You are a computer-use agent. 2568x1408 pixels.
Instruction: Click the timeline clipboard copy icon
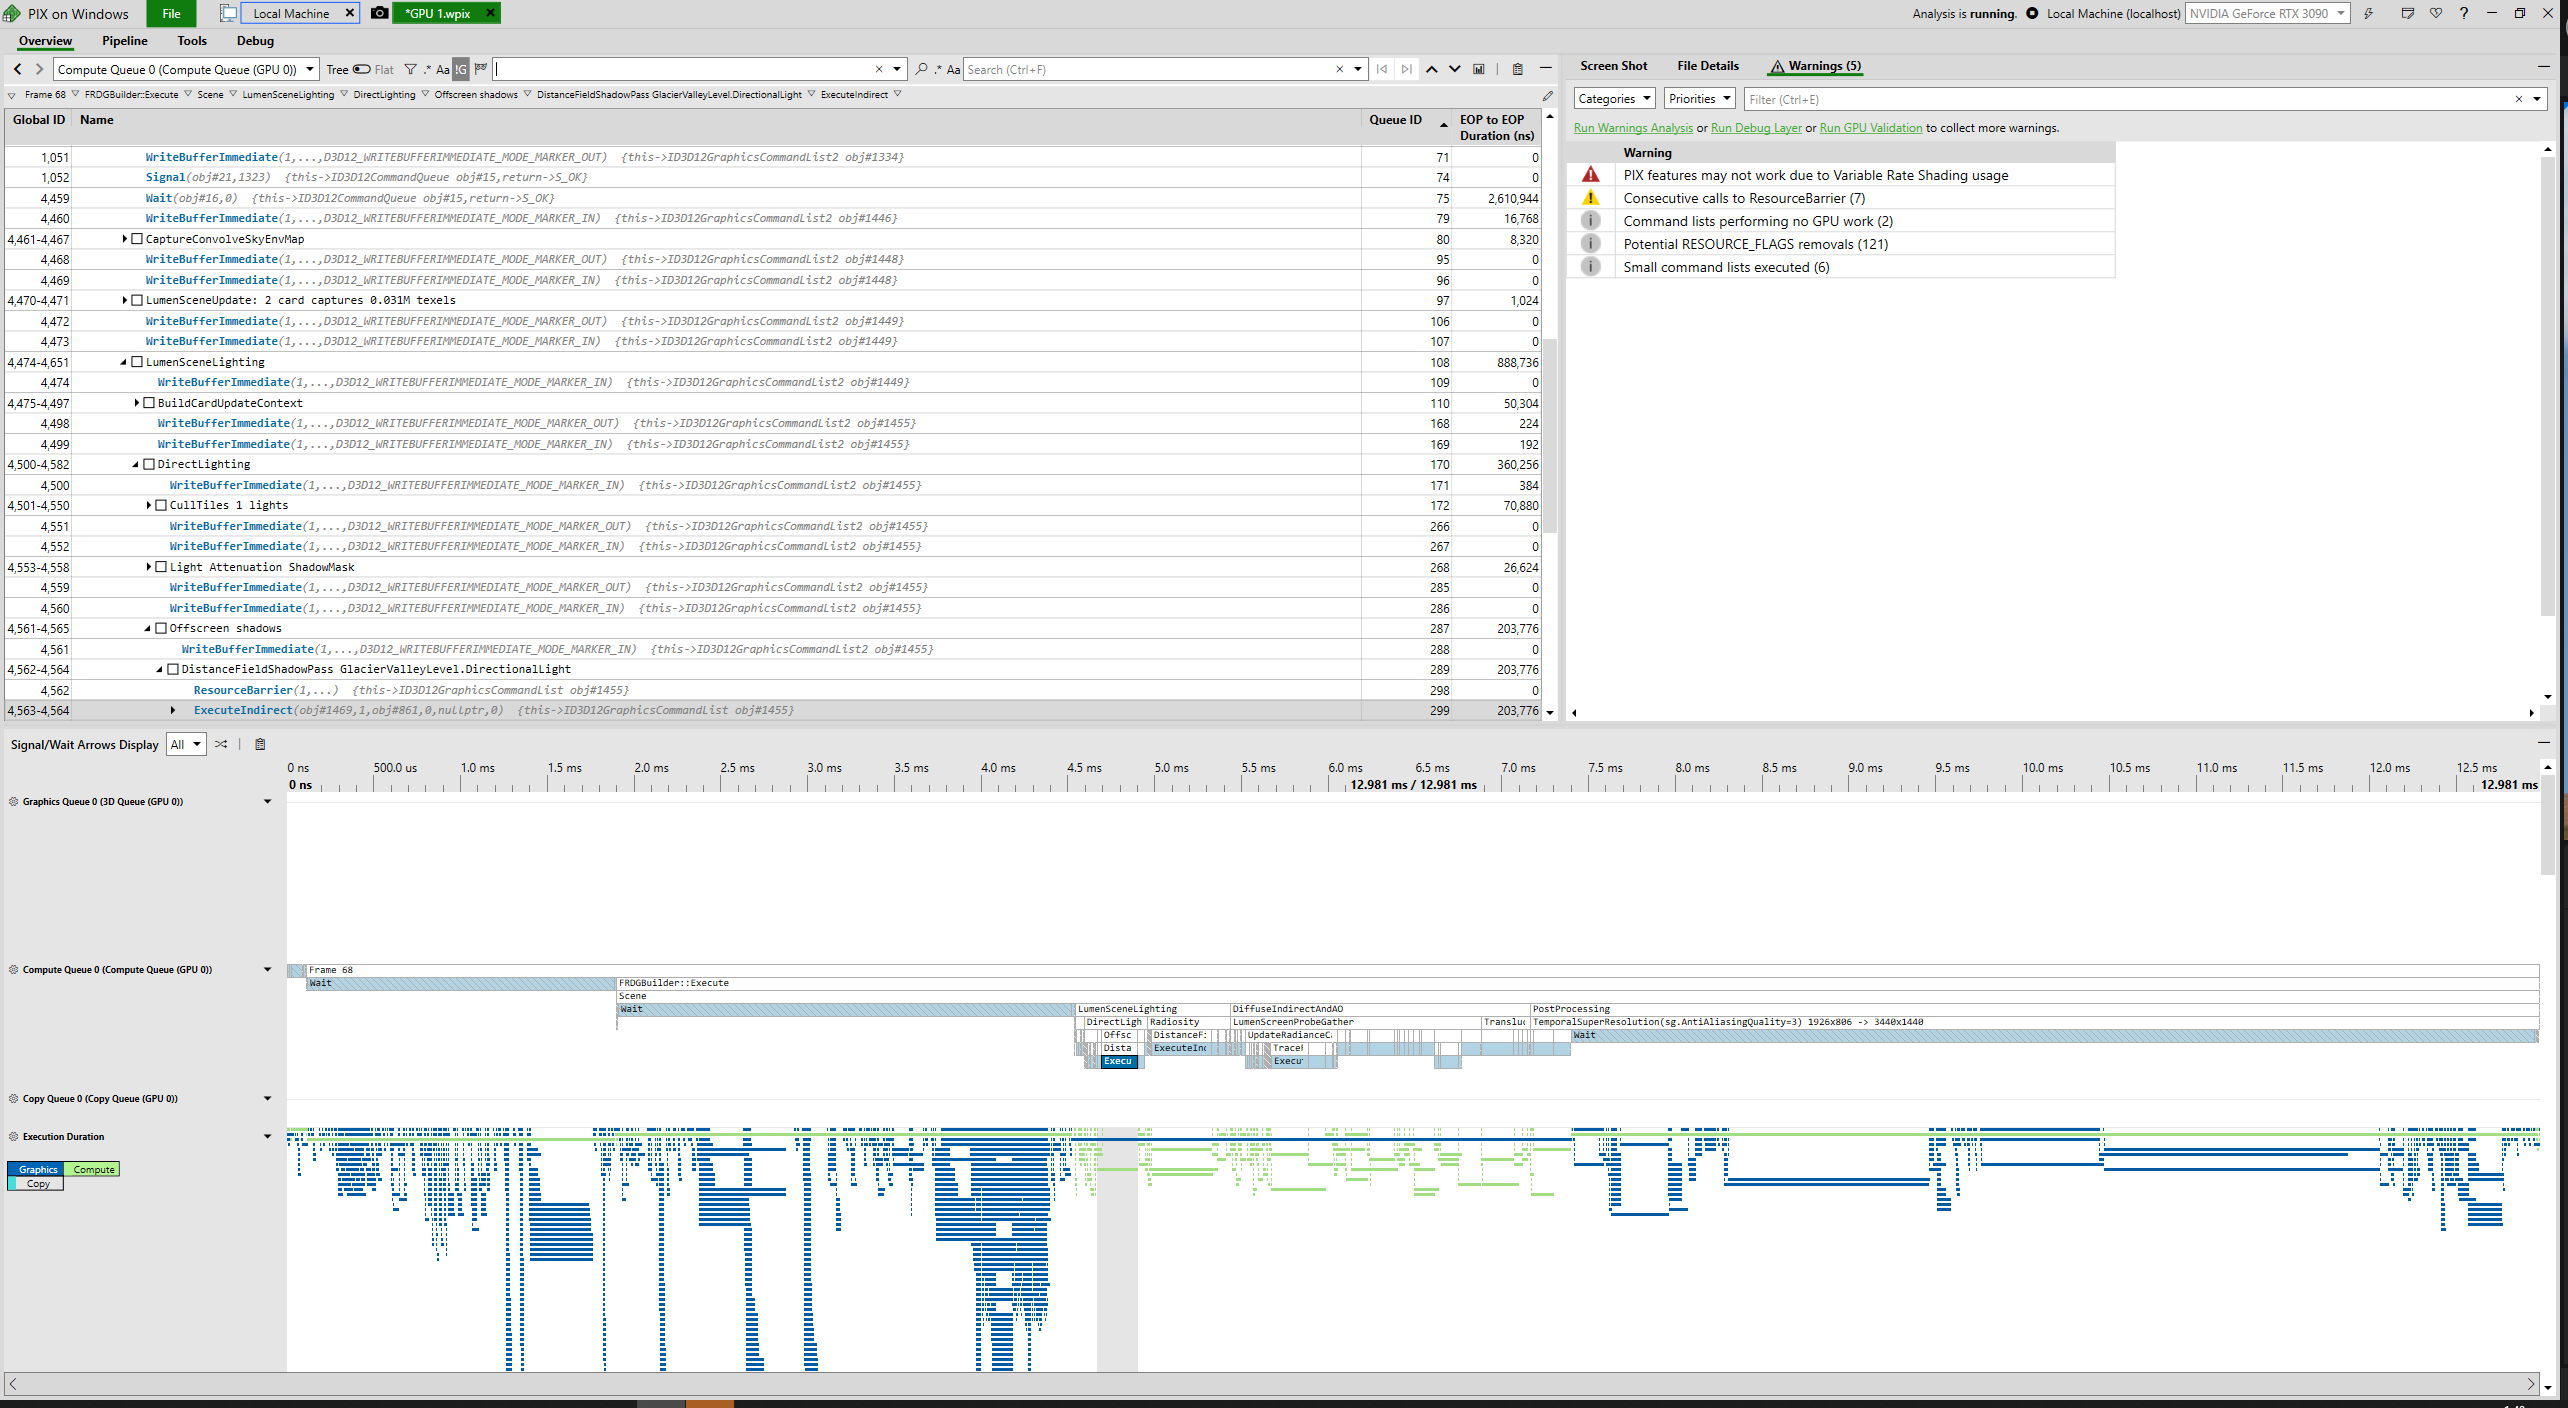(x=260, y=744)
